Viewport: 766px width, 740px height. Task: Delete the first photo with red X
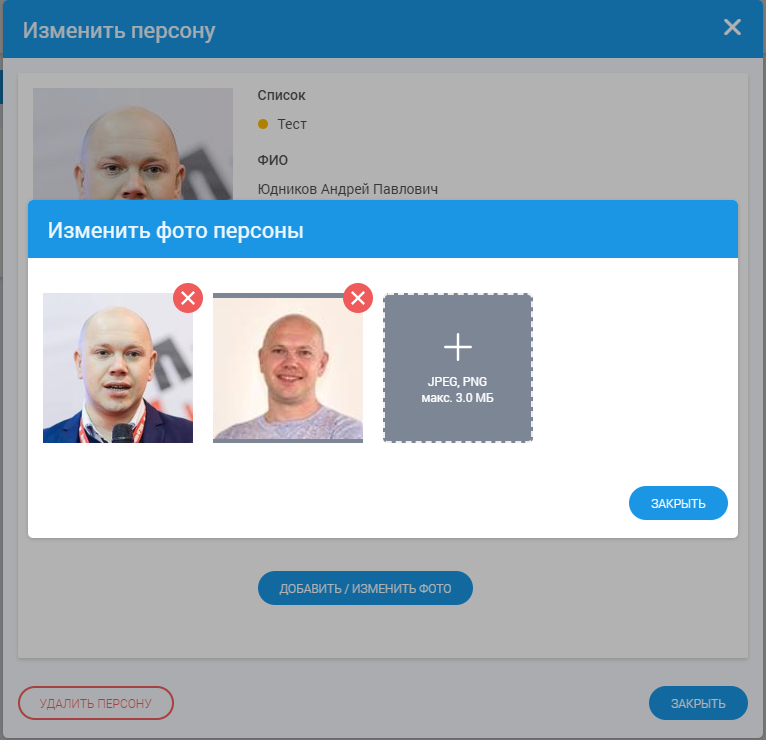188,298
